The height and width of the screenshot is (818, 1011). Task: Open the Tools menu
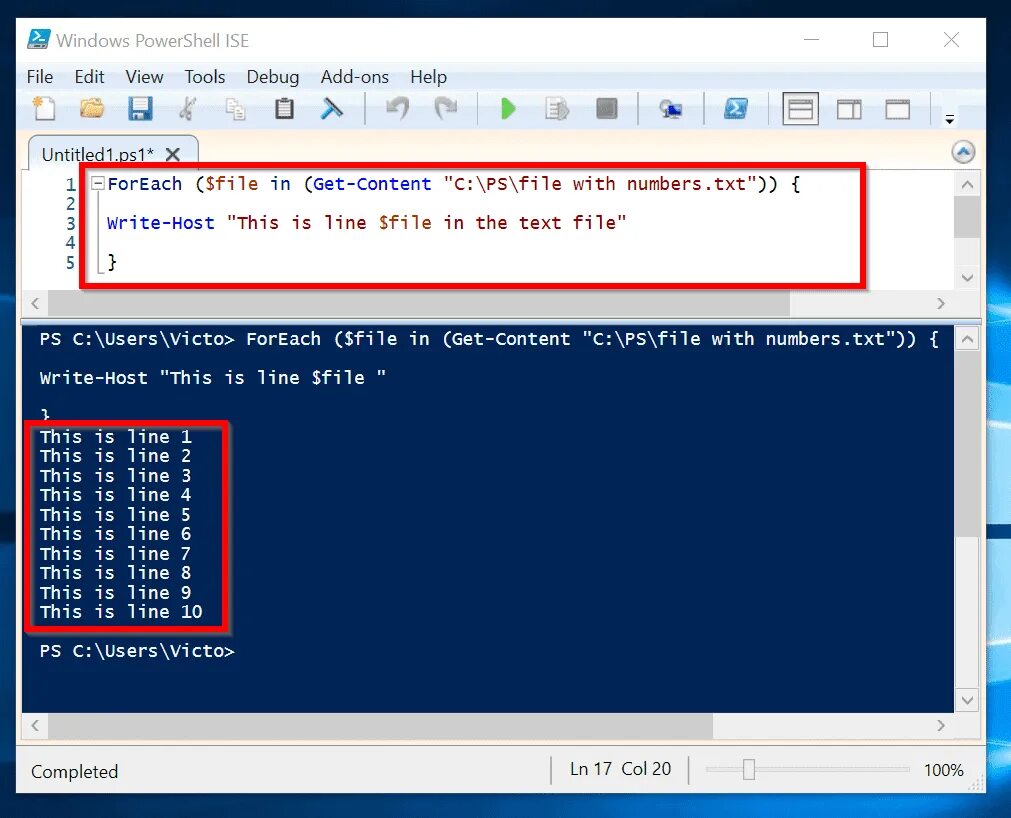click(204, 77)
